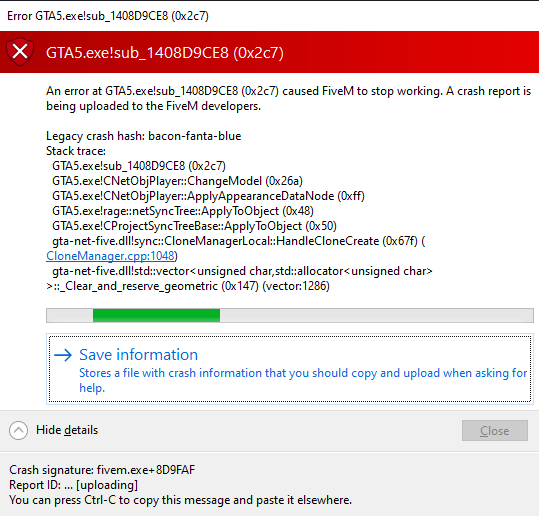Open the CloneManager.cpp:1048 source link
Screen dimensions: 539x516
tap(110, 256)
